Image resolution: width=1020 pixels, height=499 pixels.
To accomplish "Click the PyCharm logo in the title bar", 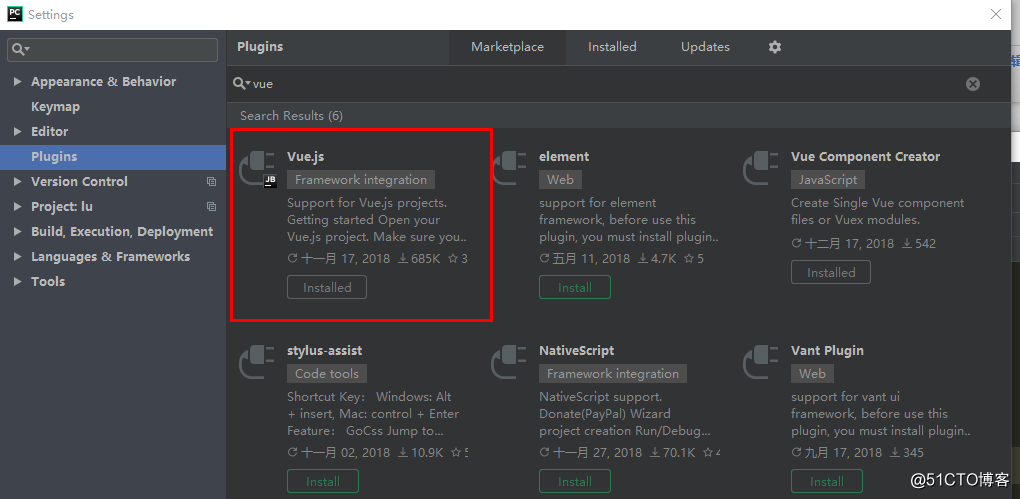I will 15,14.
